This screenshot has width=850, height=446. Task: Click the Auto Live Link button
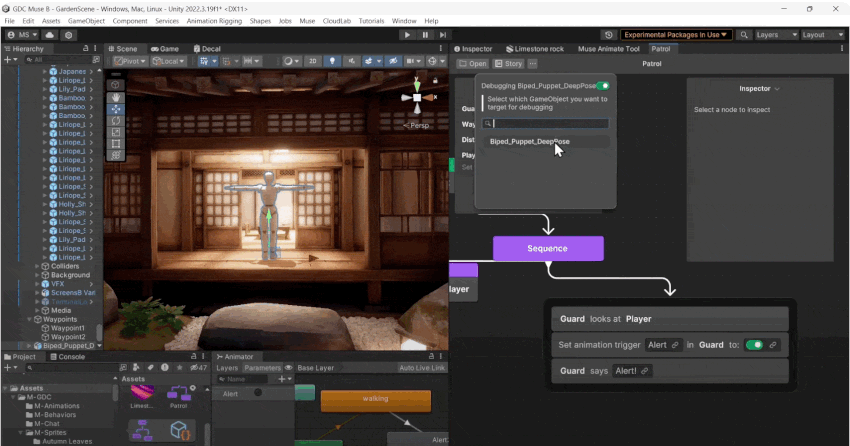click(x=420, y=368)
